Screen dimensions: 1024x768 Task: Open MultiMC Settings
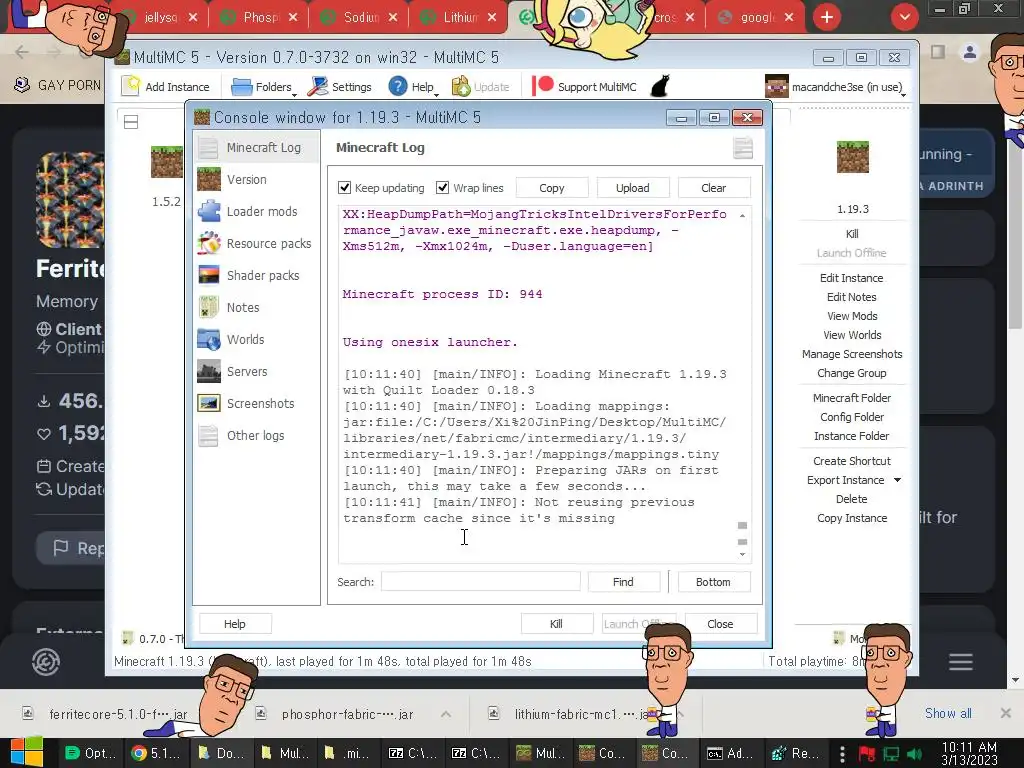tap(340, 87)
